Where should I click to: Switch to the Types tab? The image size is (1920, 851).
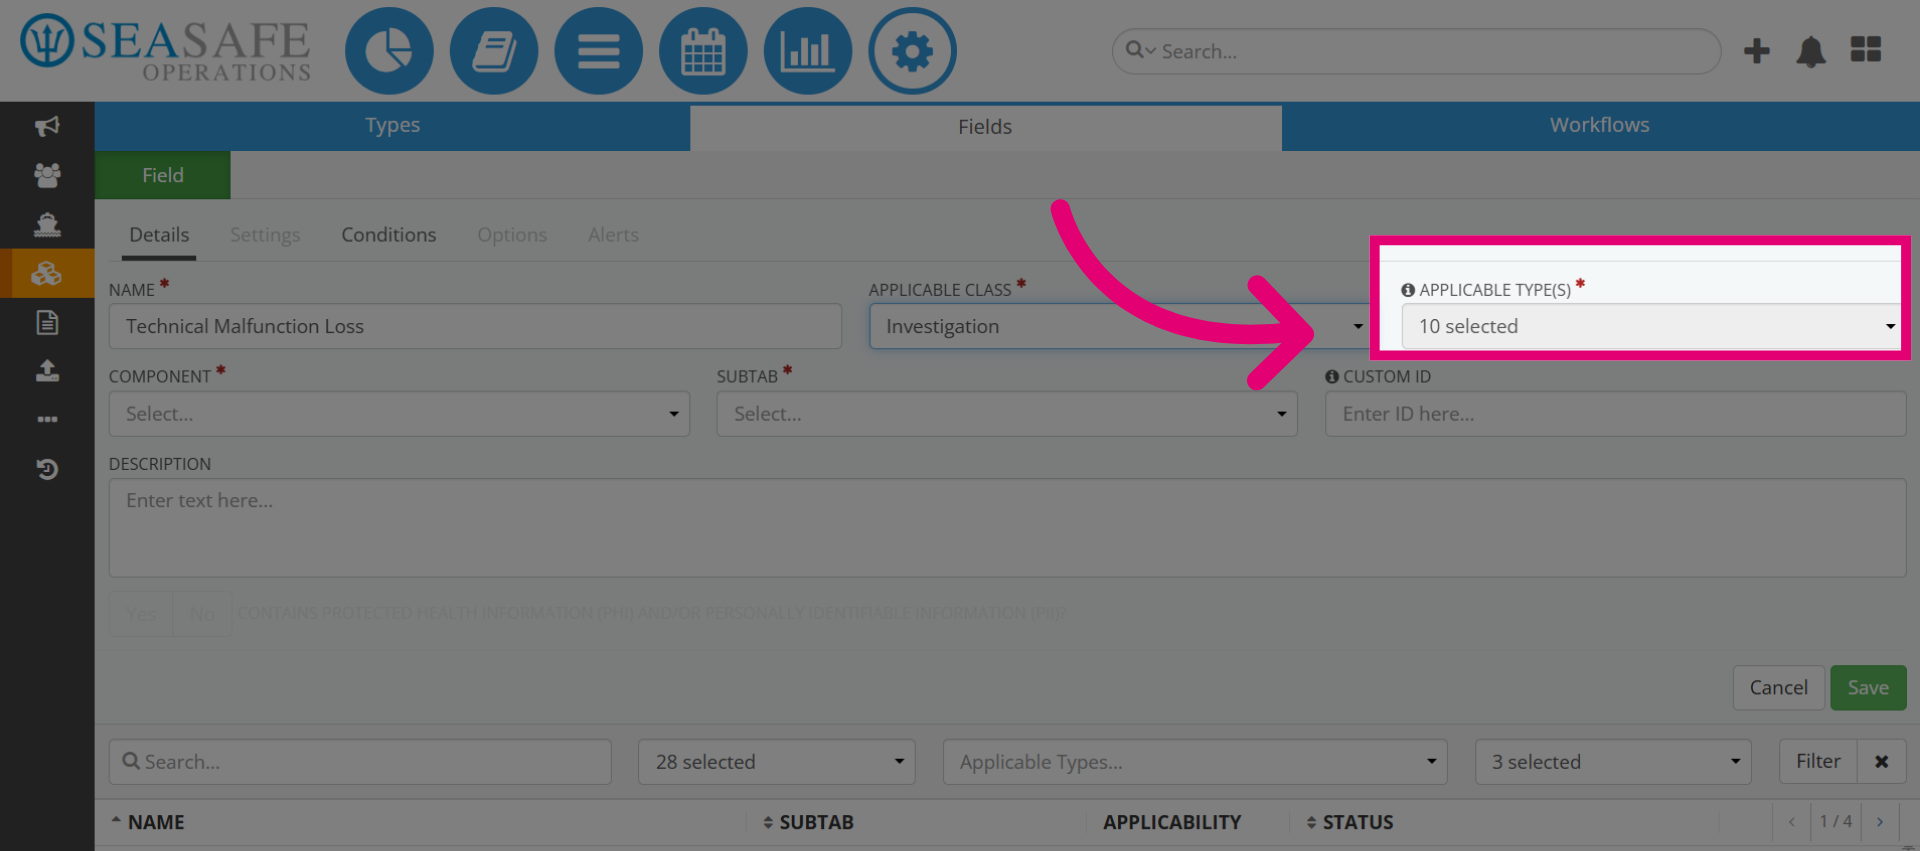click(392, 126)
